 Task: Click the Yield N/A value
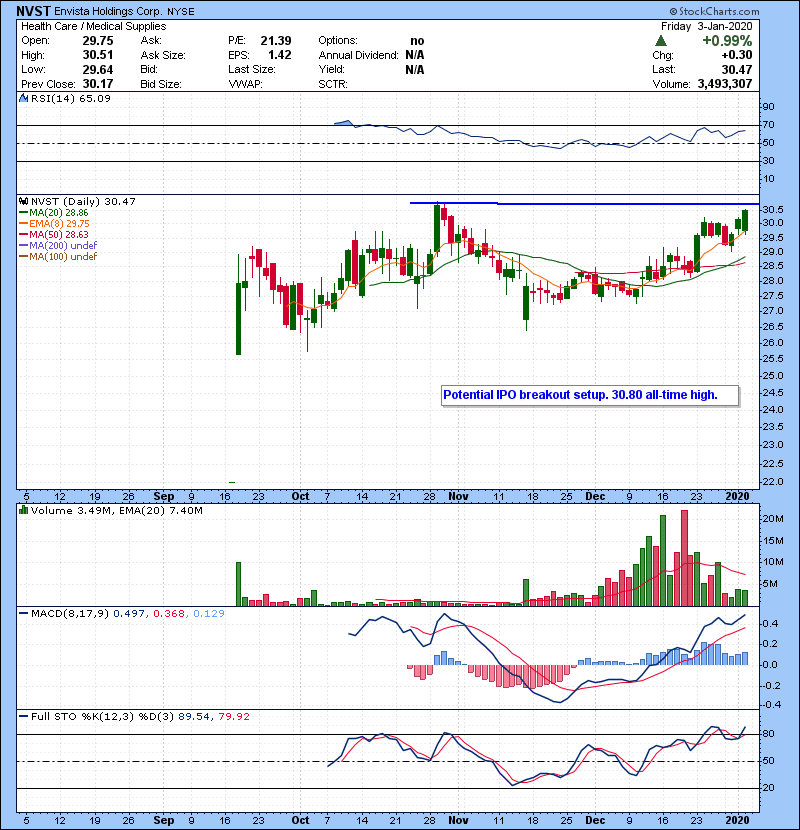[x=415, y=69]
